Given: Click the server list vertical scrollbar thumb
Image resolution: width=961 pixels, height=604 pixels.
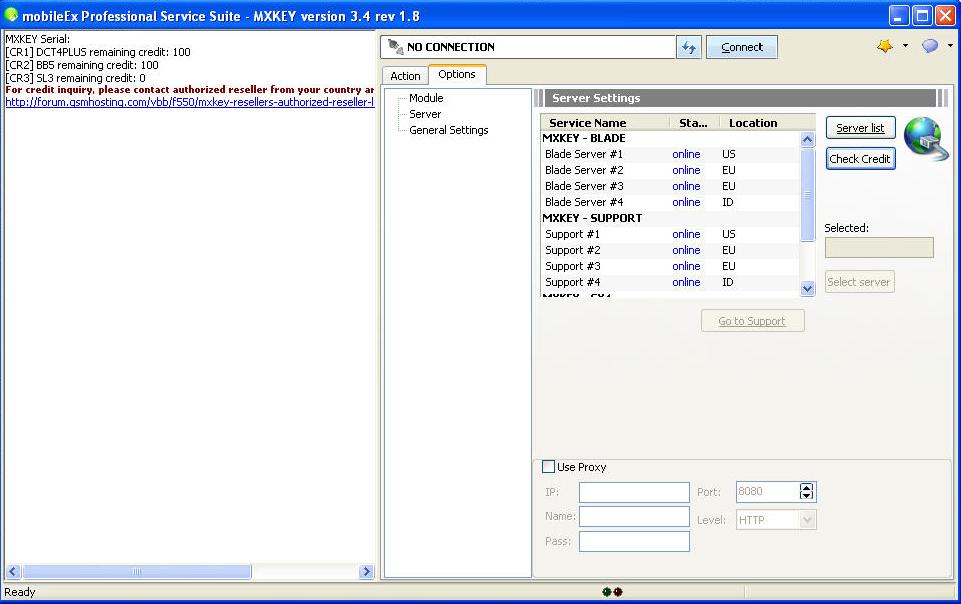Looking at the screenshot, I should tap(808, 195).
